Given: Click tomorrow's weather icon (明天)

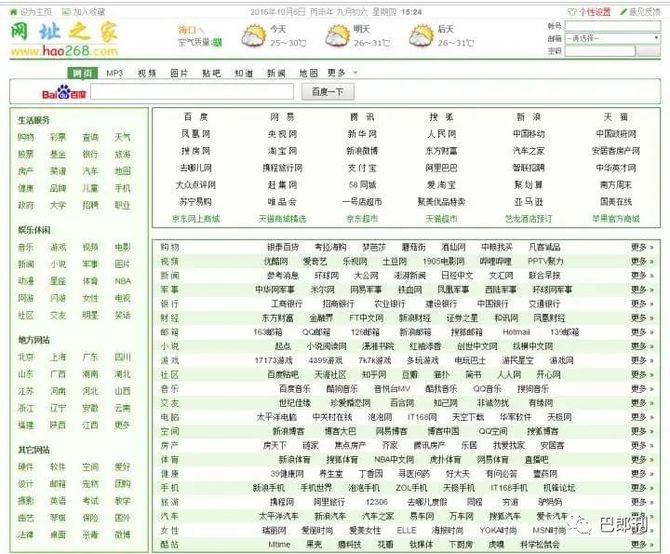Looking at the screenshot, I should pyautogui.click(x=337, y=36).
